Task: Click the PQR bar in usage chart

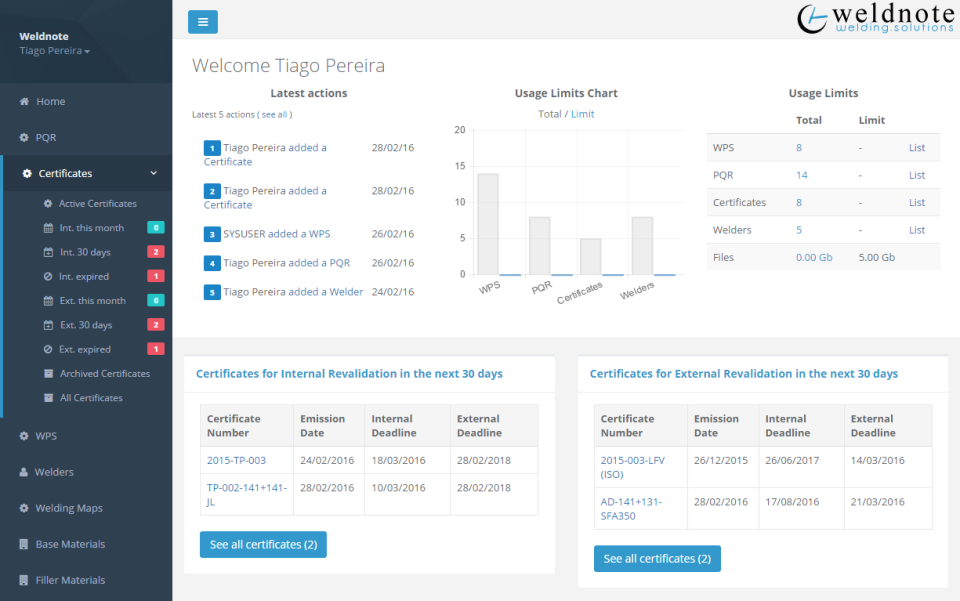Action: (x=539, y=246)
